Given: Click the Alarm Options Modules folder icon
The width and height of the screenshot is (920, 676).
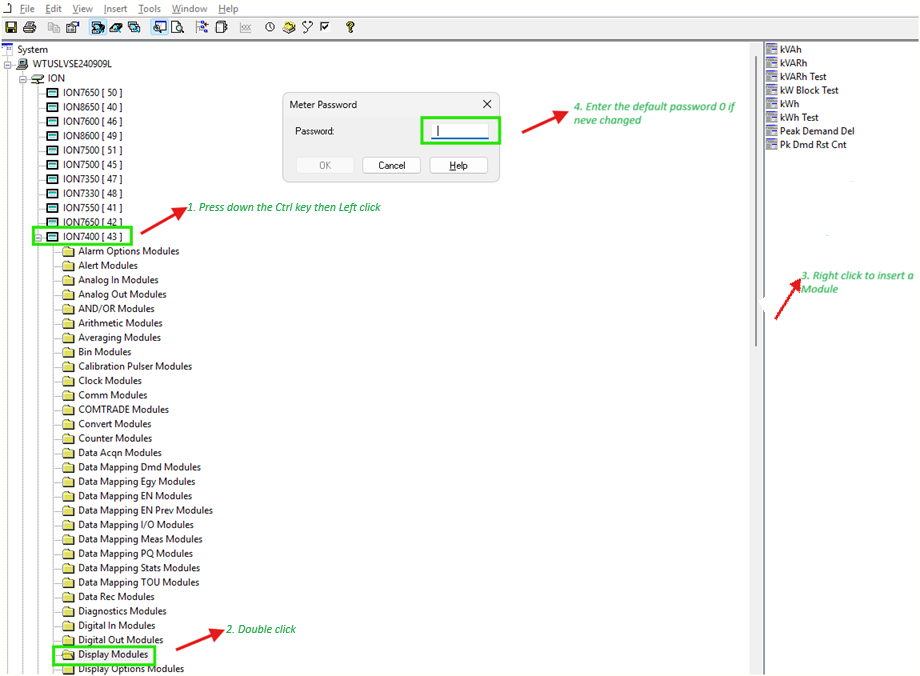Looking at the screenshot, I should 69,251.
